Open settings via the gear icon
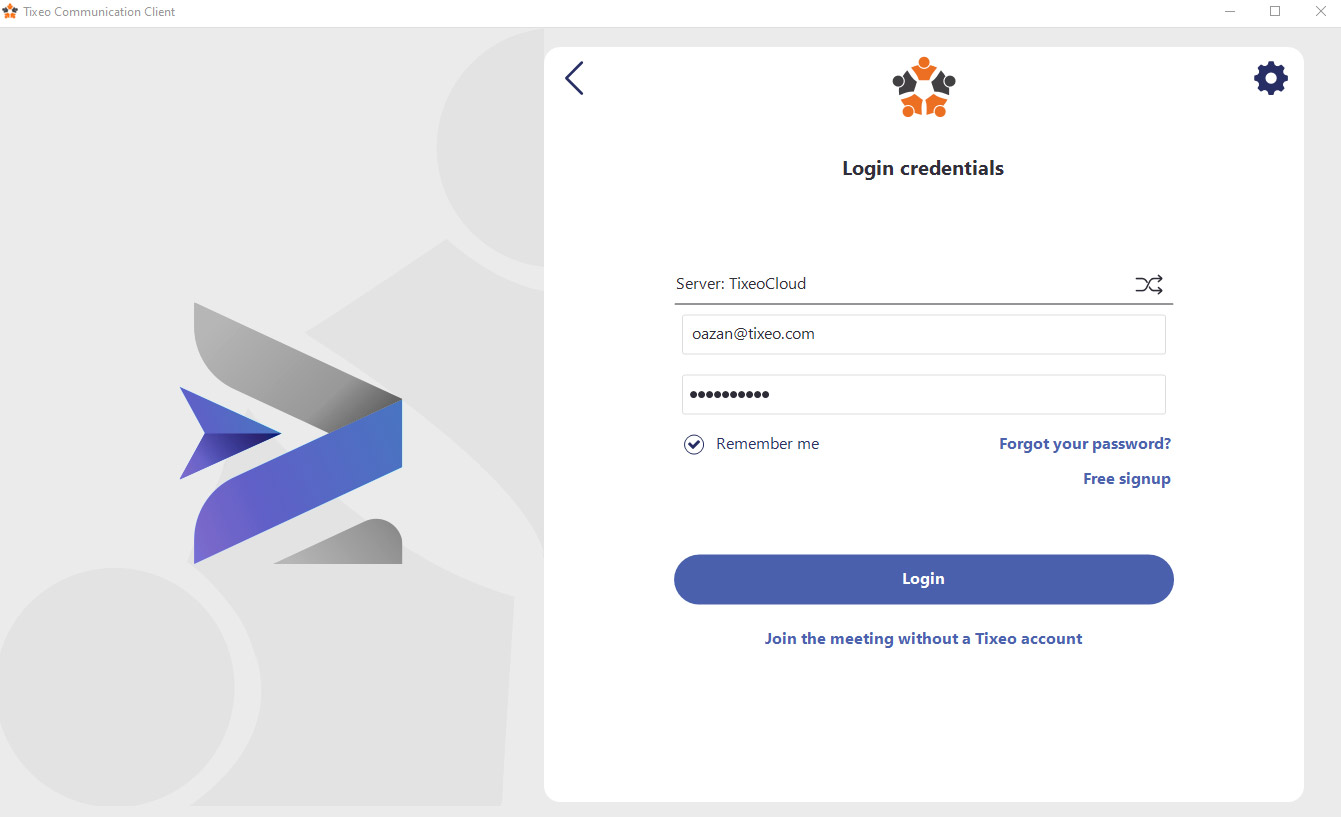This screenshot has width=1341, height=817. (1271, 78)
